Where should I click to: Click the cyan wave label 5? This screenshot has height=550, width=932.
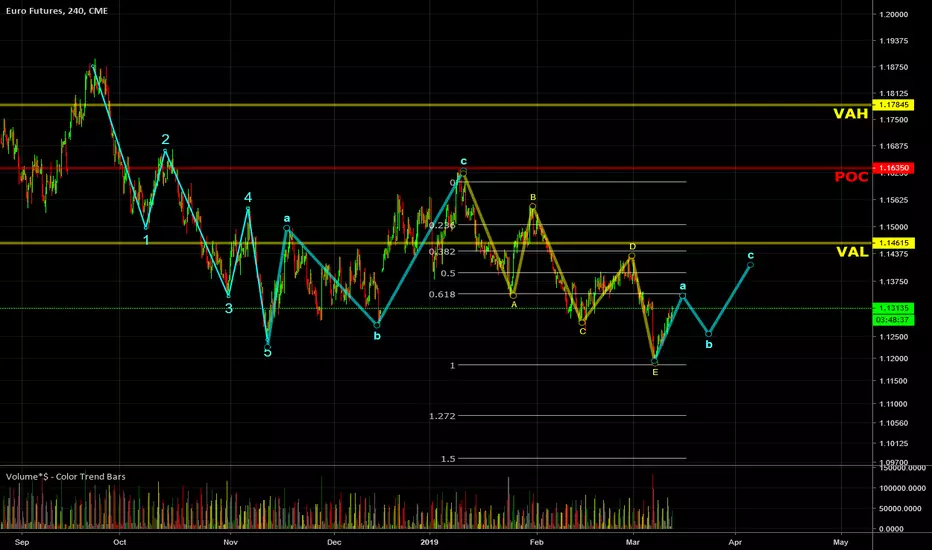coord(267,352)
